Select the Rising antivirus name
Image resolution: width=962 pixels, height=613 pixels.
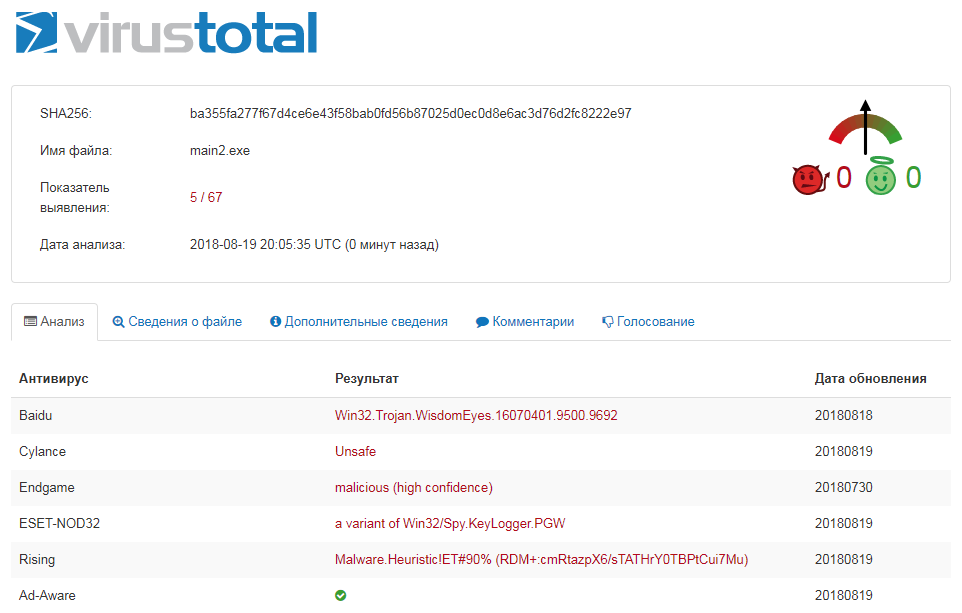pyautogui.click(x=37, y=560)
